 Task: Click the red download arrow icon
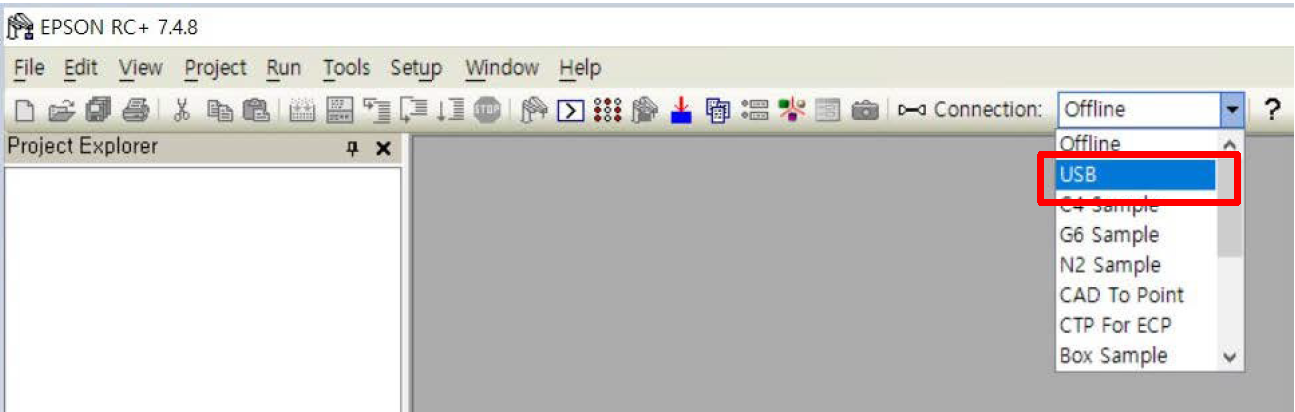(681, 109)
